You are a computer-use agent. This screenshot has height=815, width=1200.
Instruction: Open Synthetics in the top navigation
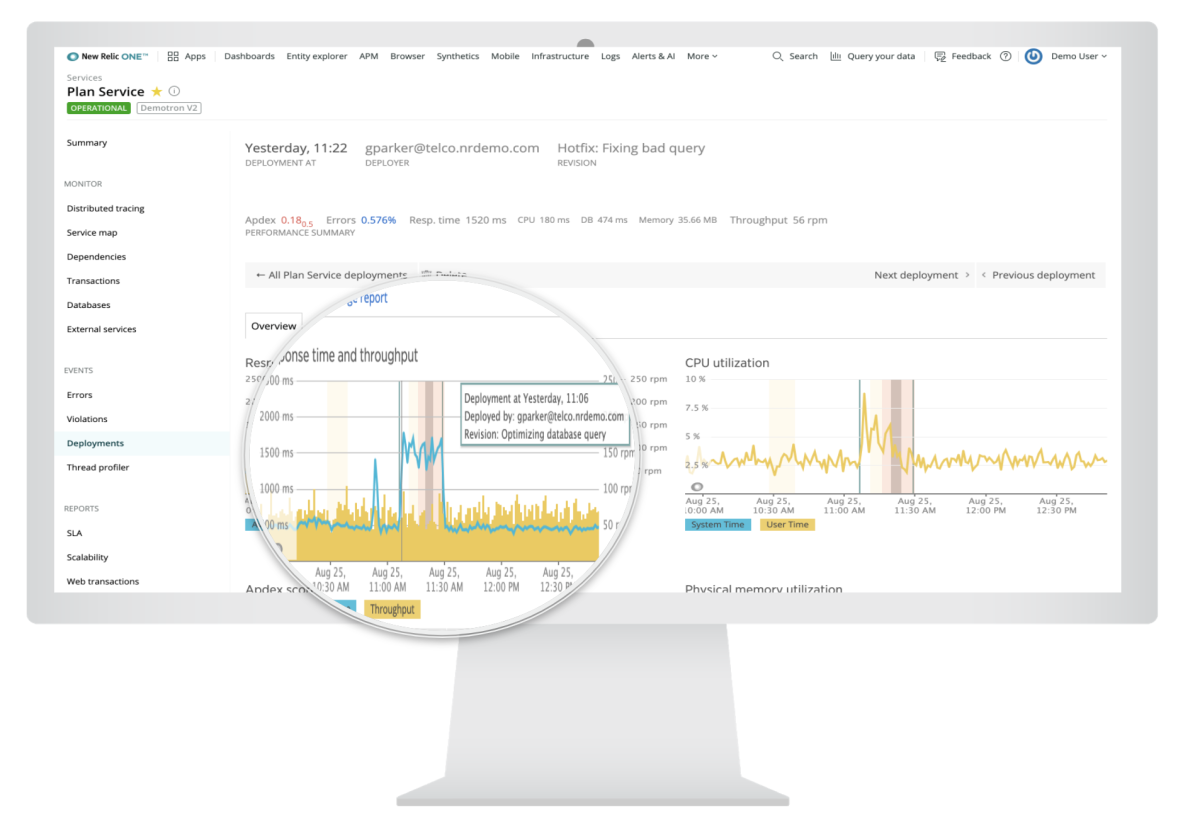click(458, 56)
